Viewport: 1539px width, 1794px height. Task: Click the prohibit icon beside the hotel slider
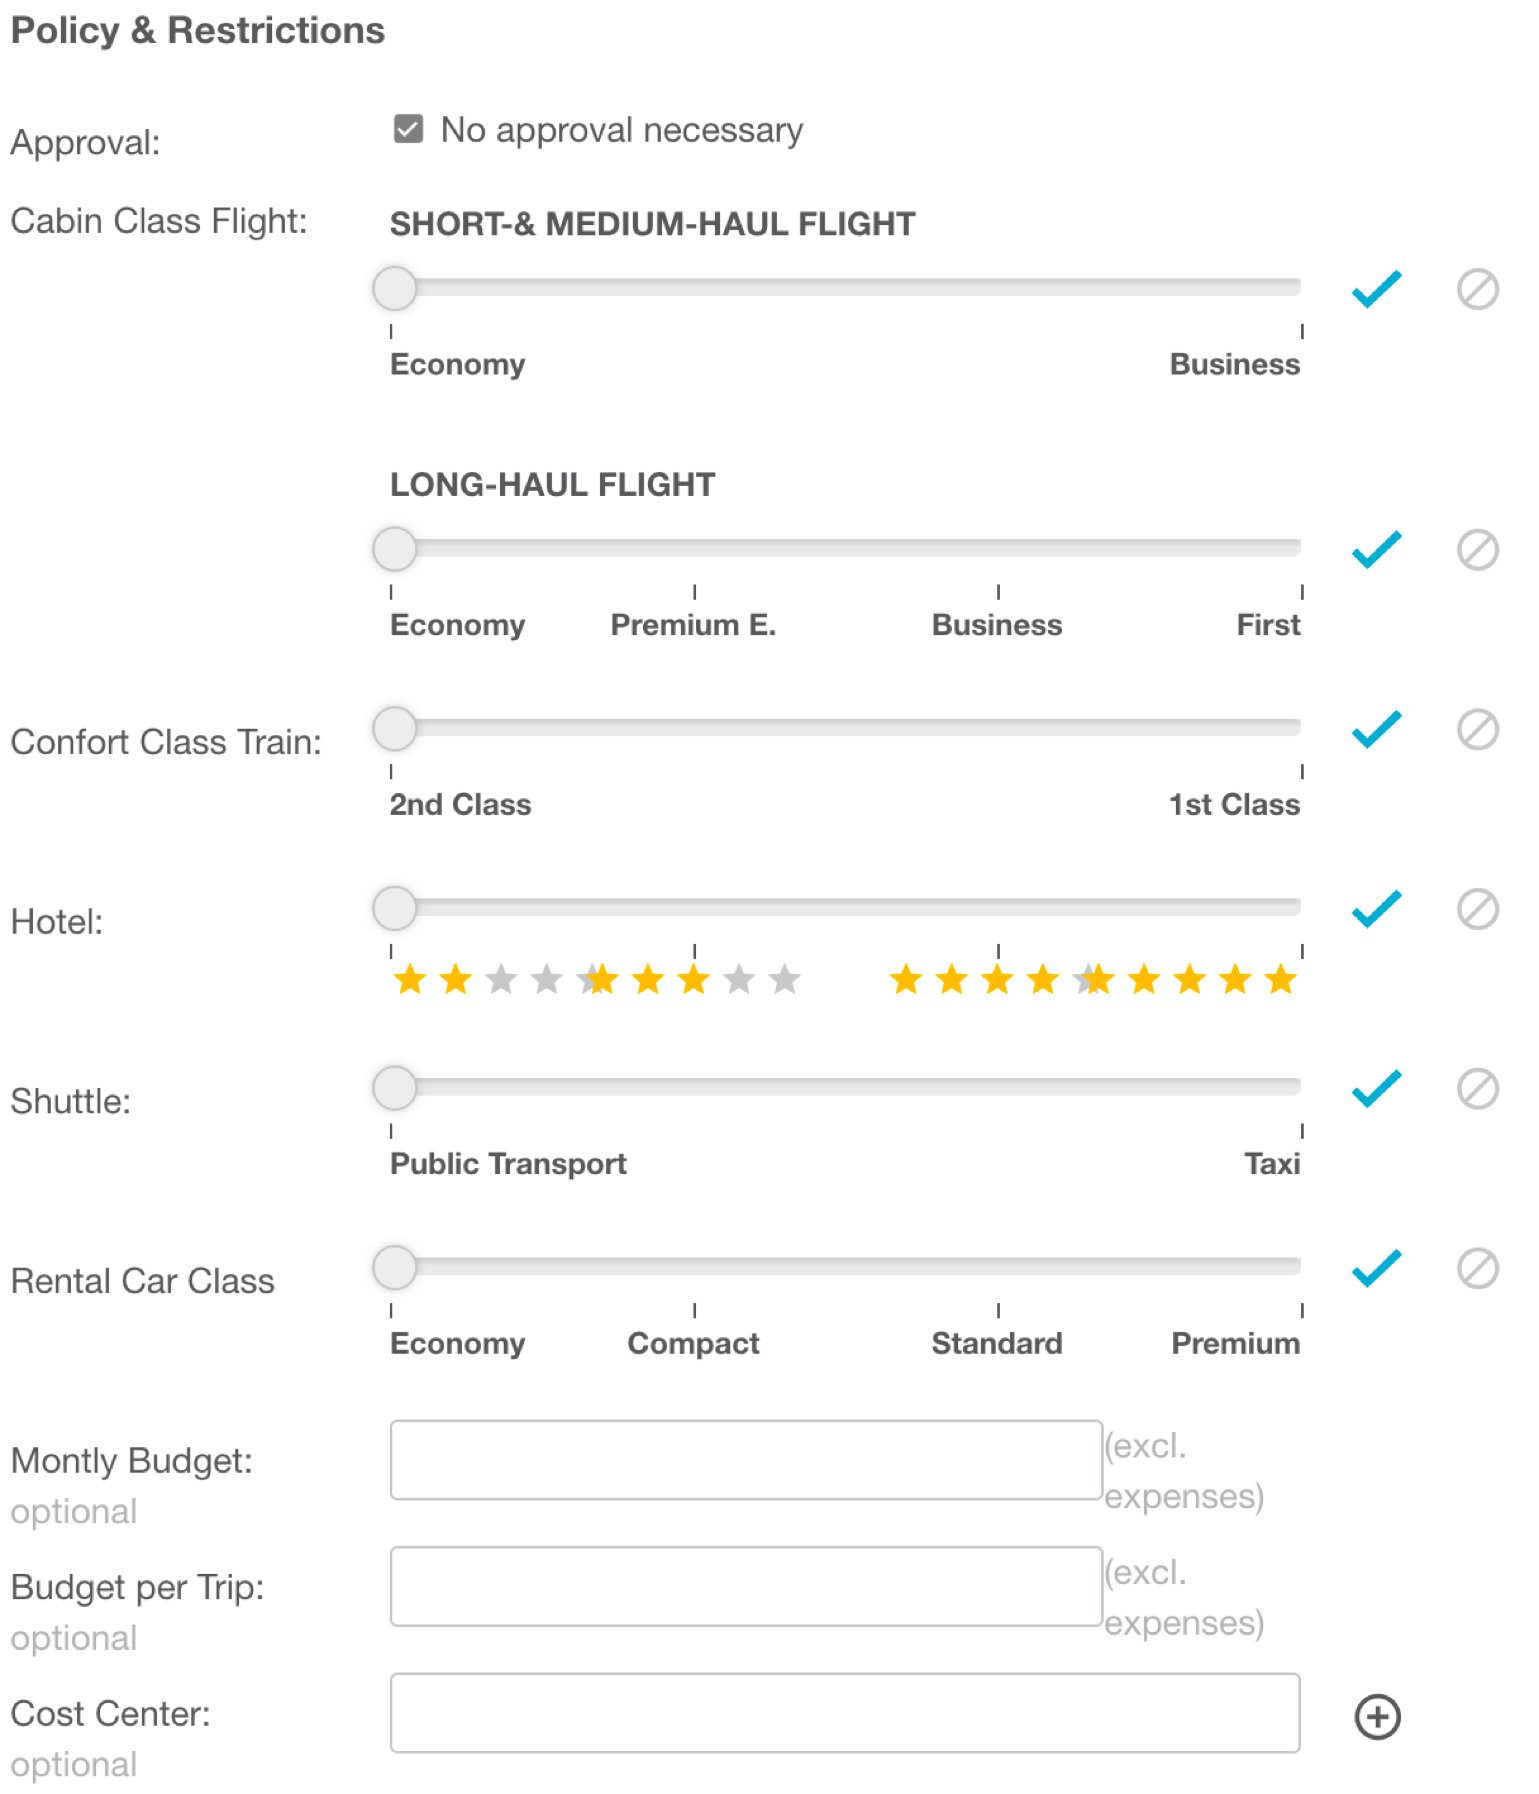[1477, 909]
